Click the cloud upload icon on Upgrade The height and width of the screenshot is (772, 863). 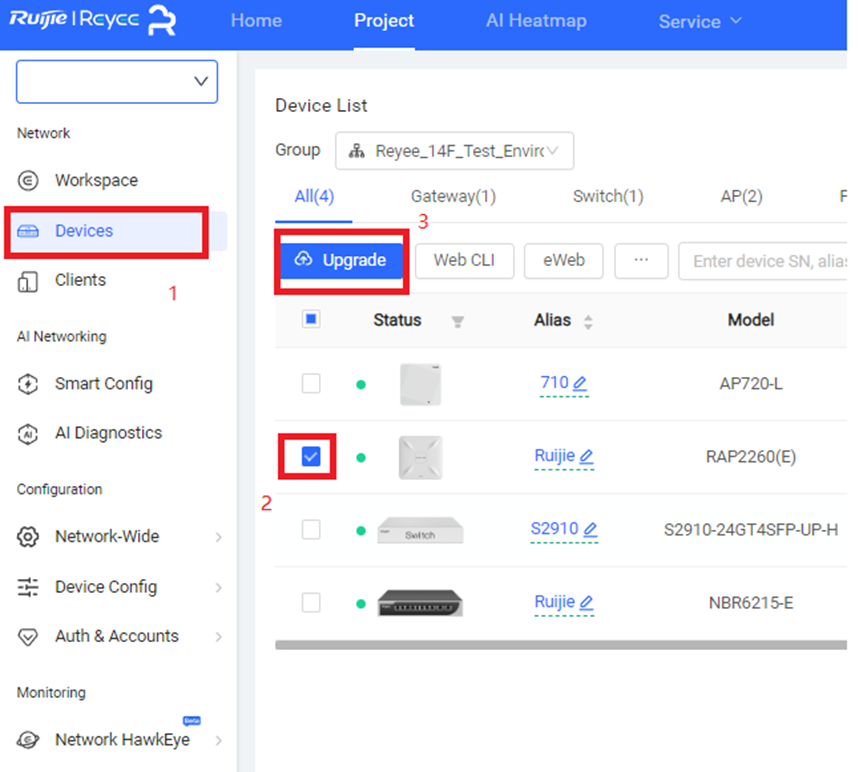point(303,259)
